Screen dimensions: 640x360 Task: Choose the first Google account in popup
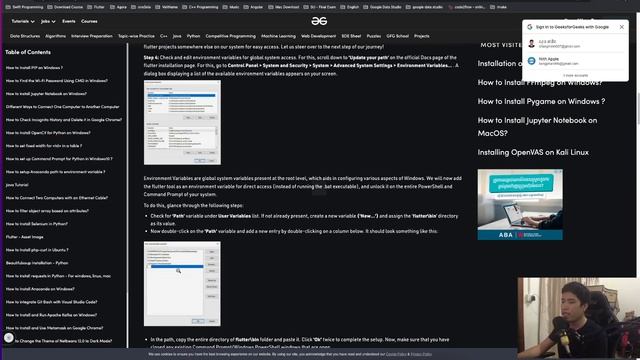click(575, 44)
